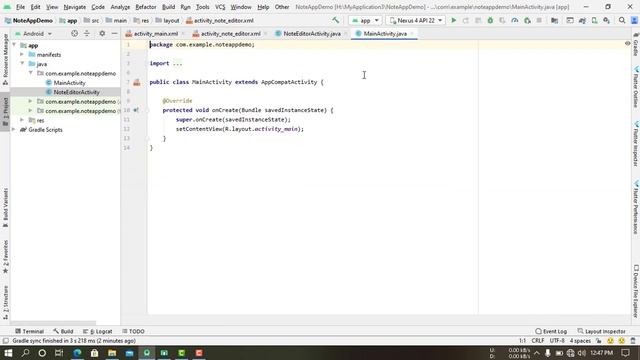
Task: Click the override gutter icon beside onCreate
Action: 136,110
